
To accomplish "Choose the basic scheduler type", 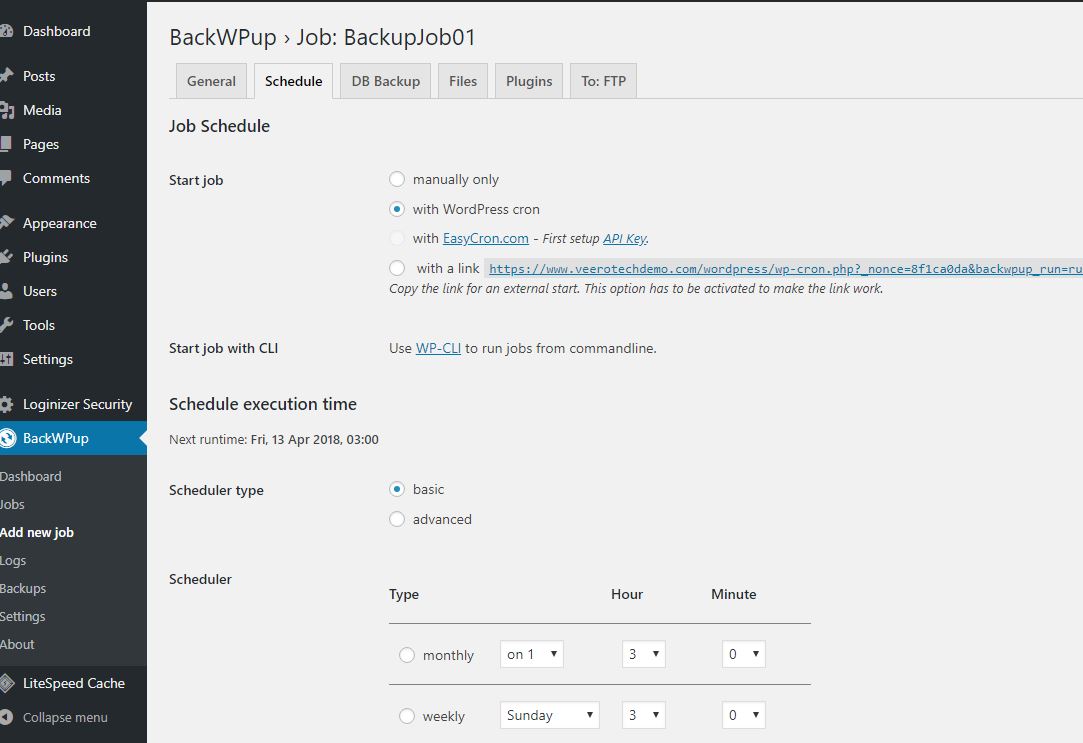I will coord(396,489).
